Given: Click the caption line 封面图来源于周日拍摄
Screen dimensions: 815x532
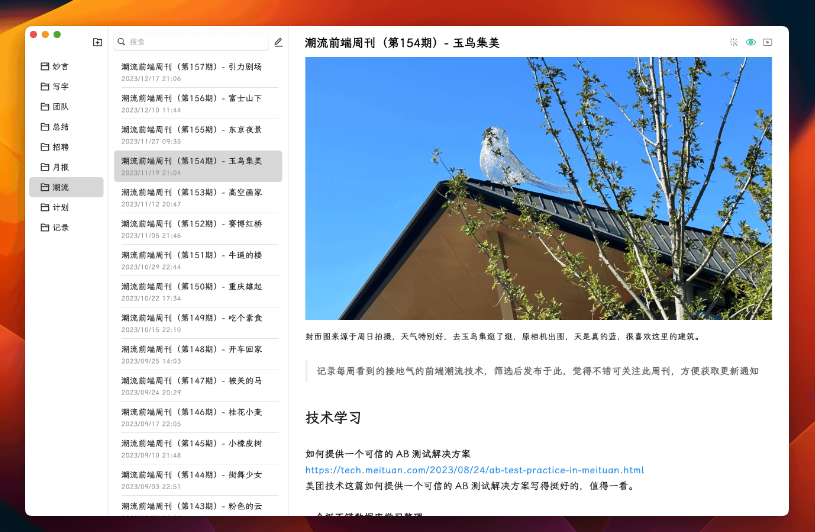Looking at the screenshot, I should 502,337.
